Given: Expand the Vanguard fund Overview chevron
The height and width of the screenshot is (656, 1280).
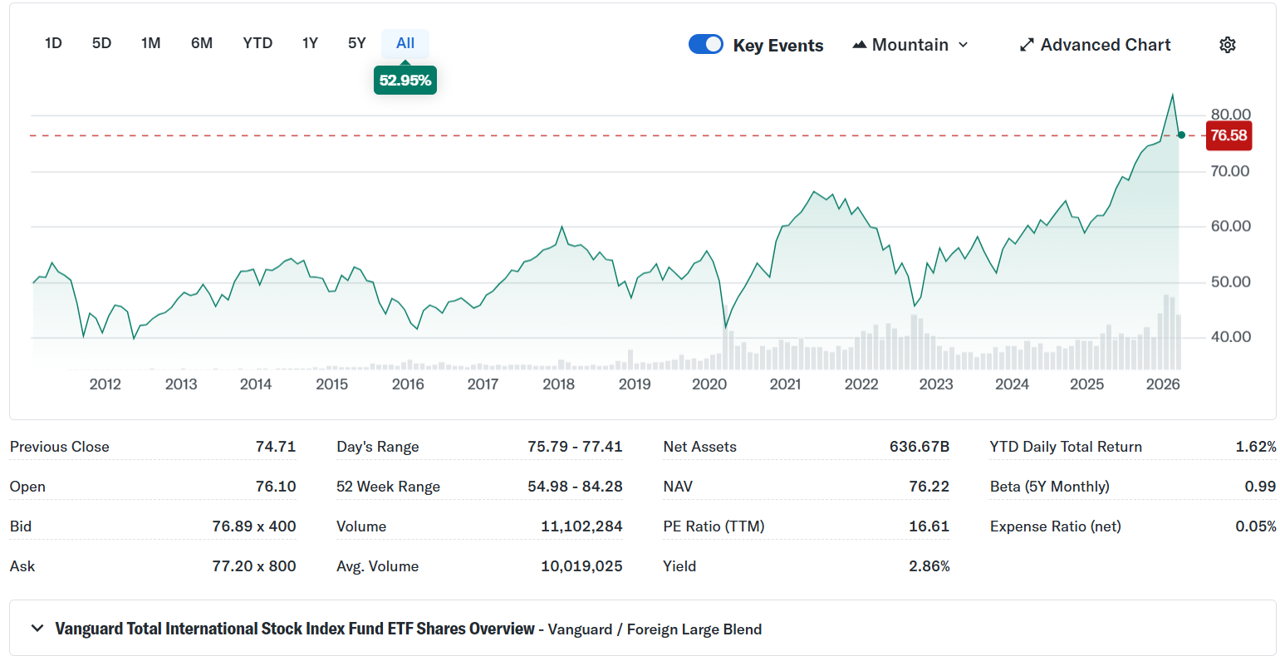Looking at the screenshot, I should click(38, 629).
